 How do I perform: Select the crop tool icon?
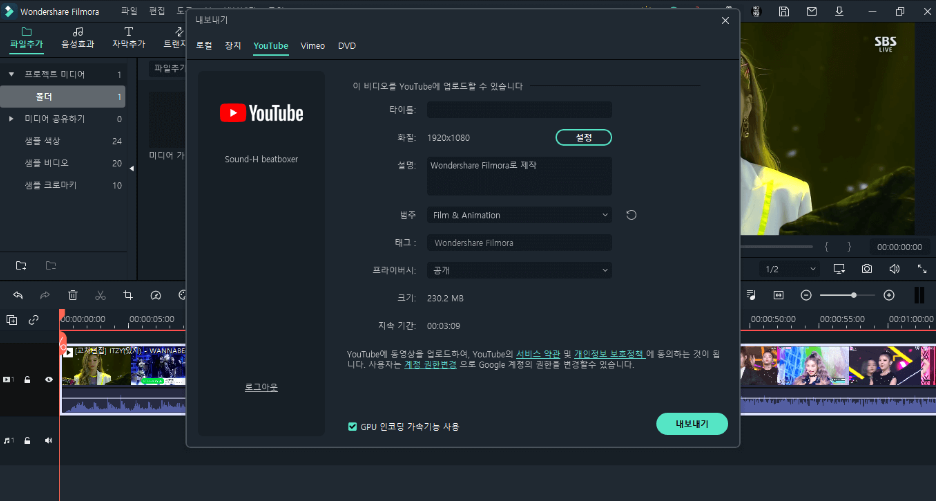[128, 295]
